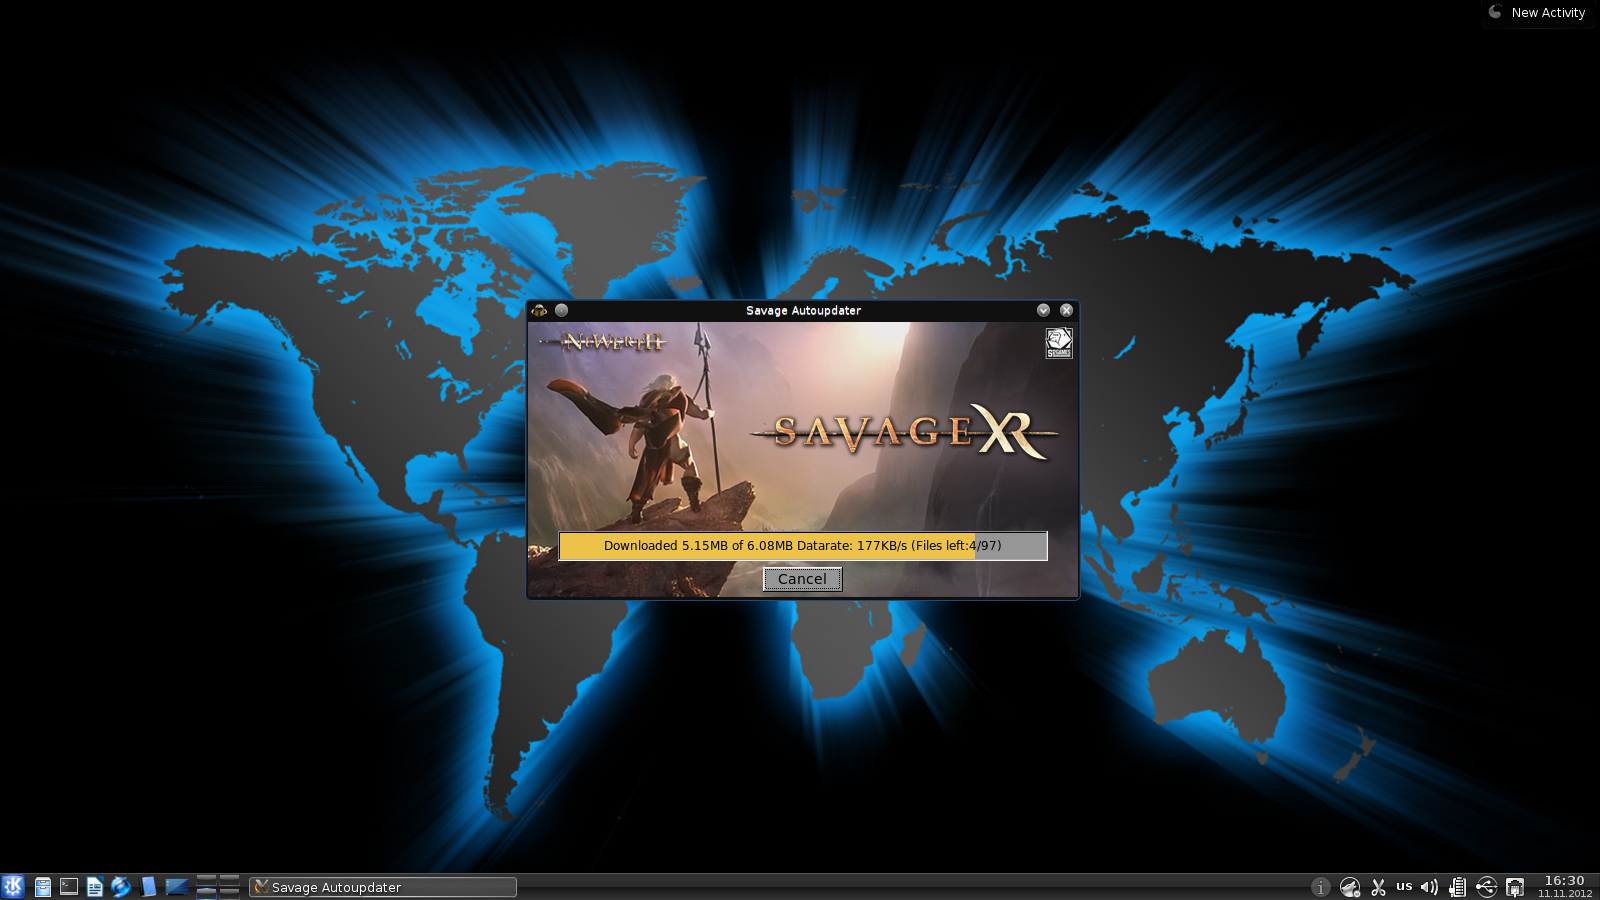This screenshot has width=1600, height=900.
Task: Click the S2 Games logo
Action: (1058, 343)
